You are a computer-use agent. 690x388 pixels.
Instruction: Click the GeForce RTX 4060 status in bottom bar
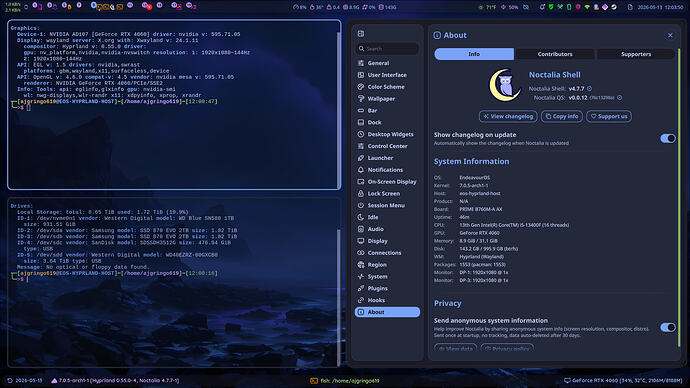(623, 381)
